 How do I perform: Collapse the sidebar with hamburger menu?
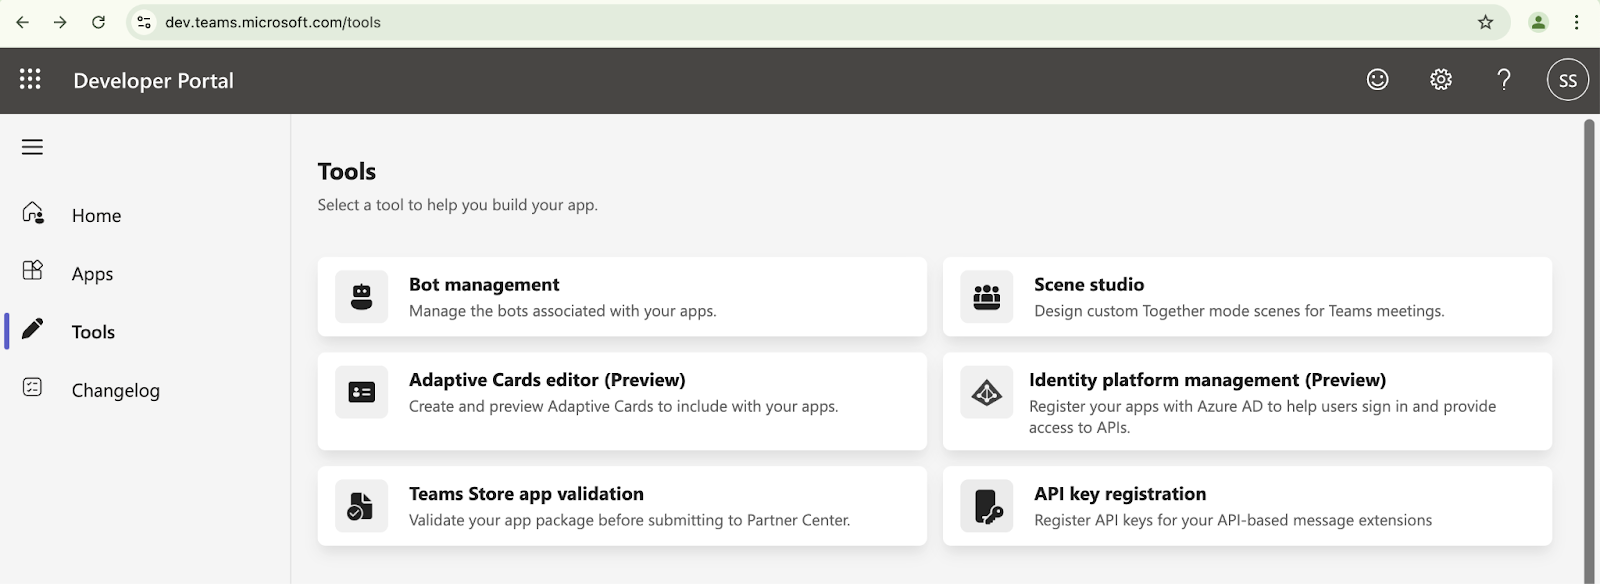[32, 147]
